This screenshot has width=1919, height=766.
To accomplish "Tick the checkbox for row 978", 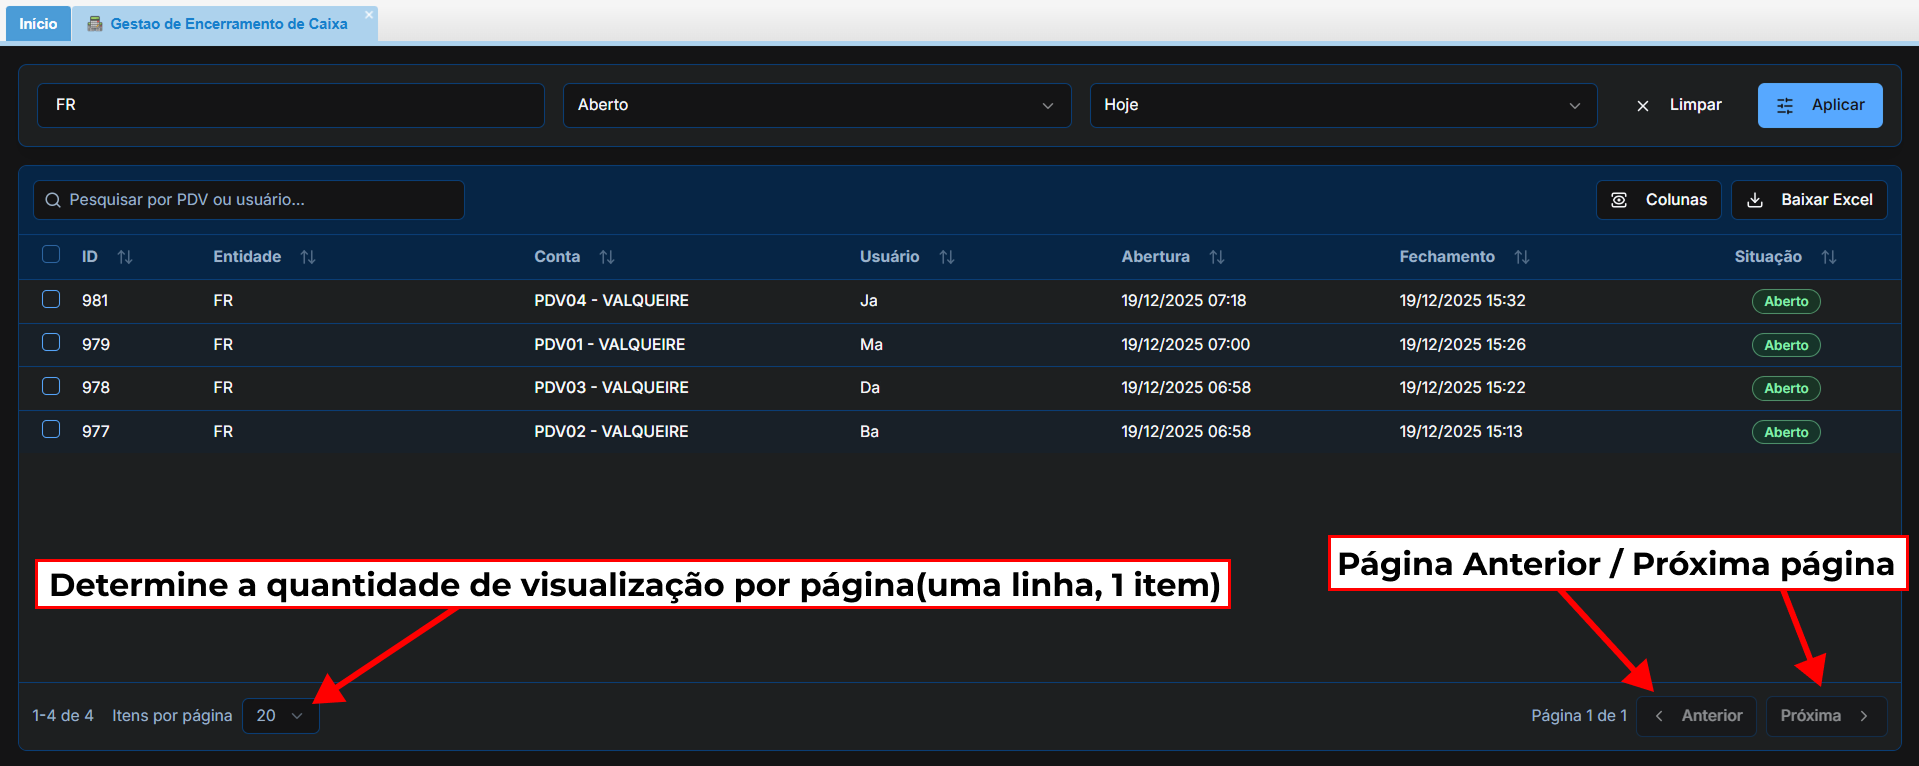I will (x=51, y=386).
